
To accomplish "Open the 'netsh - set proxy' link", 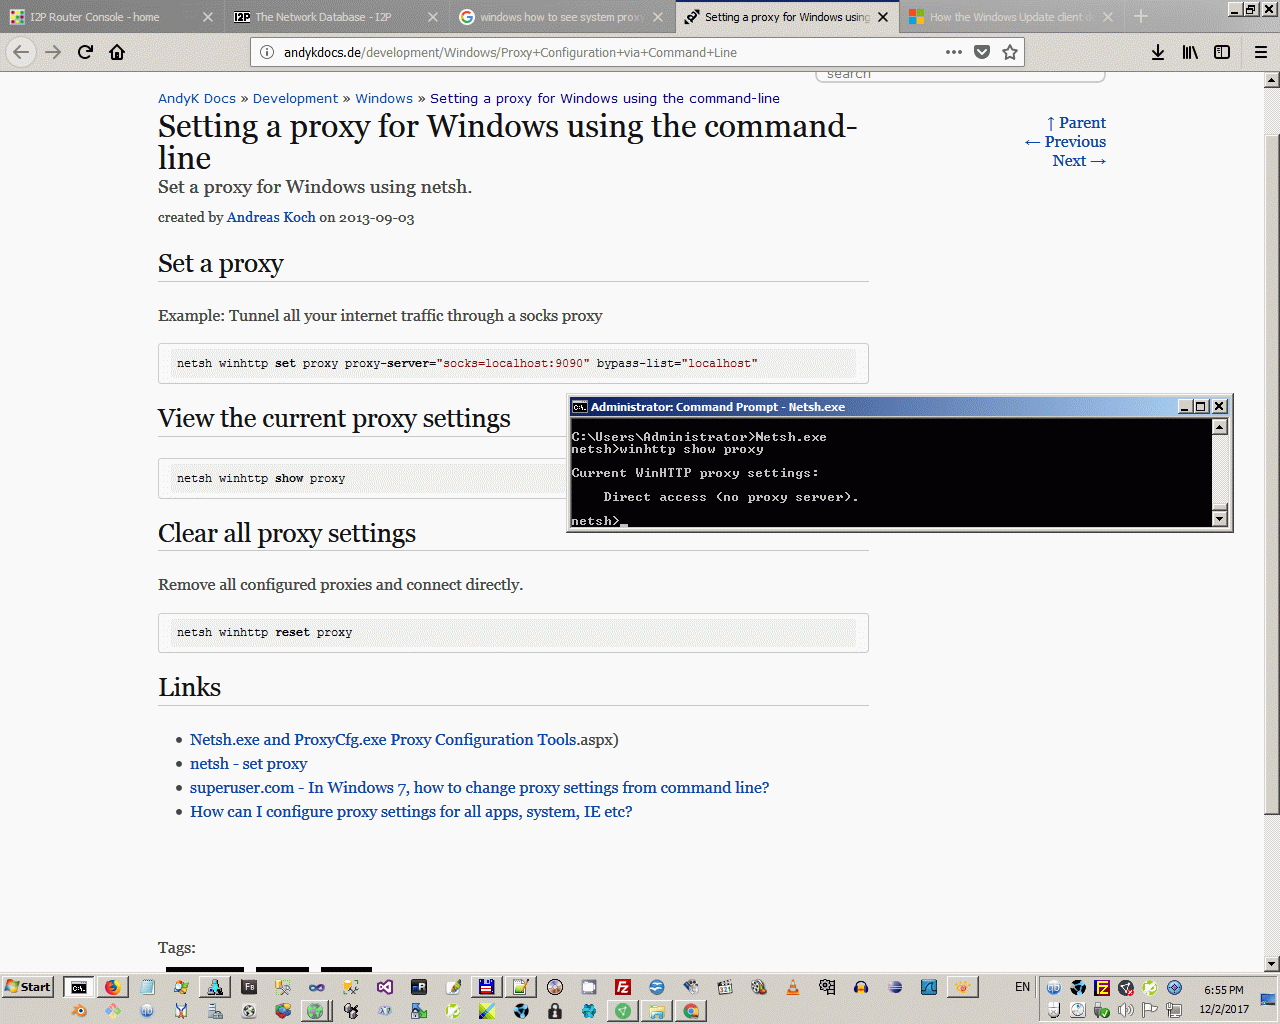I will pyautogui.click(x=249, y=764).
